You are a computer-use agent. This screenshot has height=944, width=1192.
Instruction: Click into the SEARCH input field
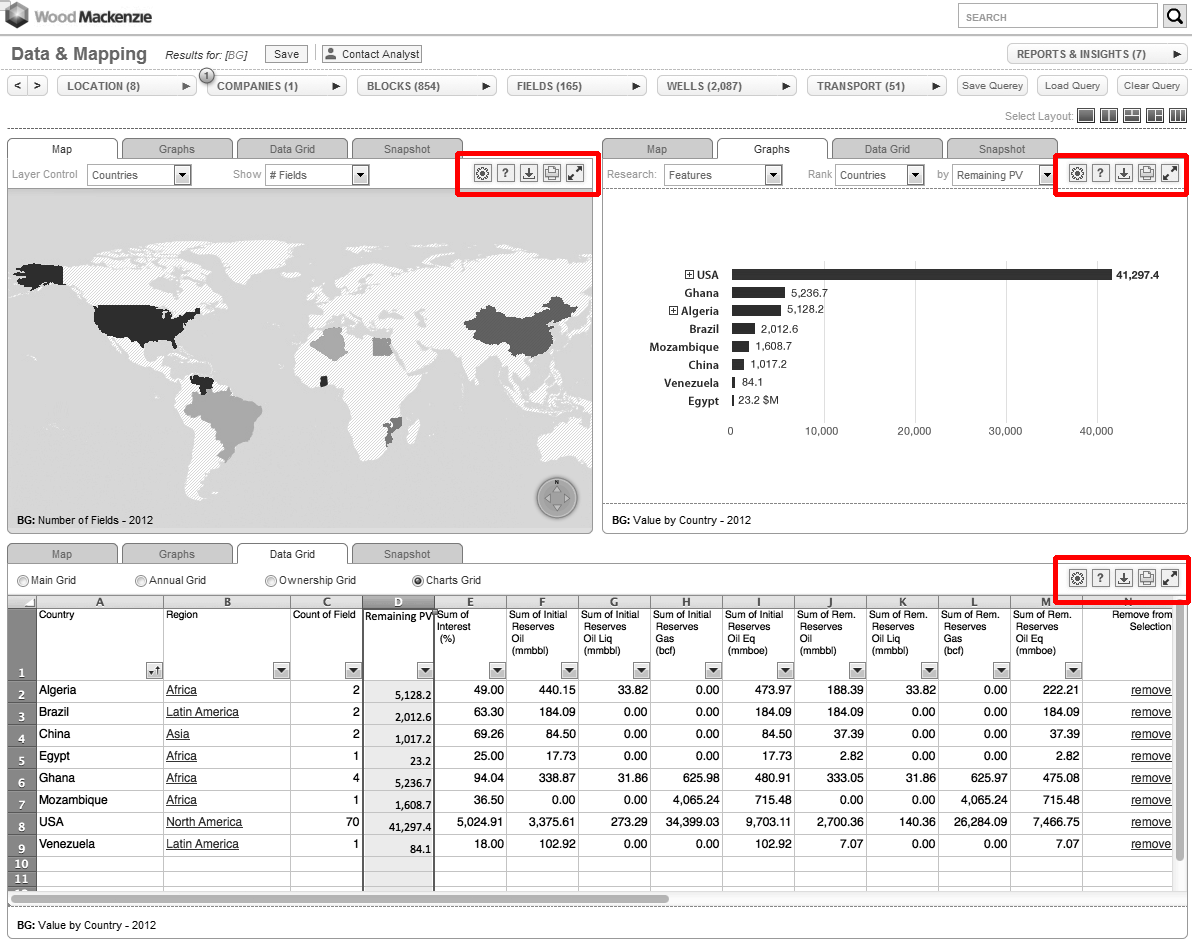[x=1057, y=17]
